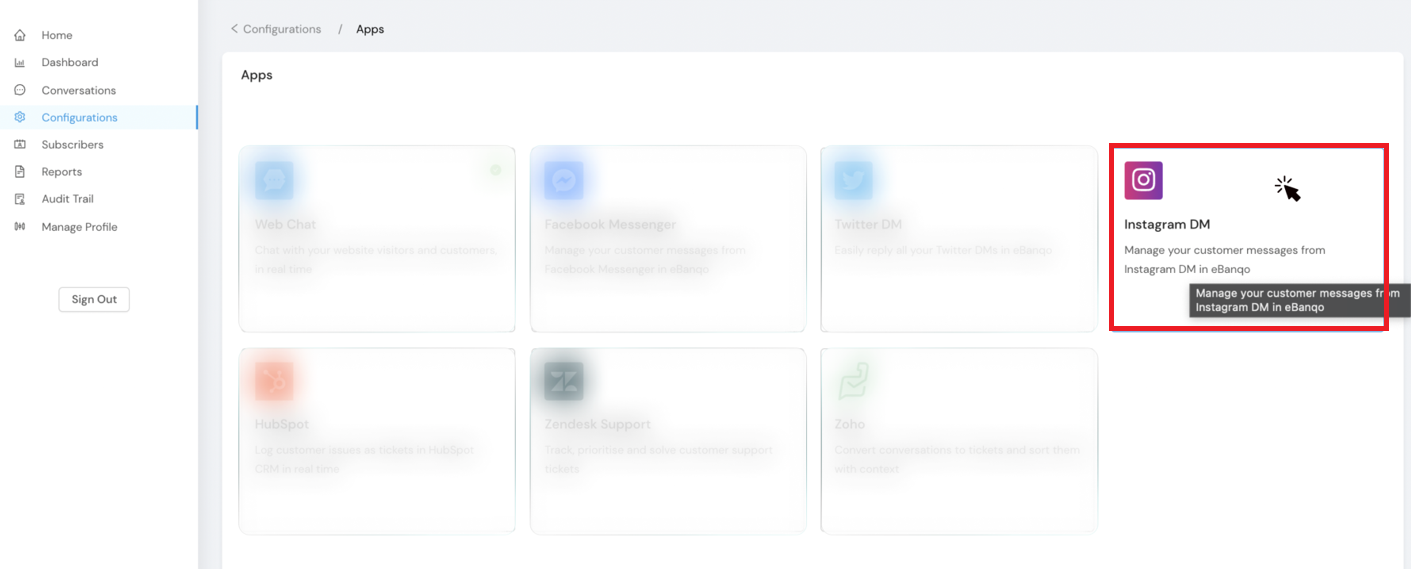Click the Reports document icon
Image resolution: width=1411 pixels, height=569 pixels.
pyautogui.click(x=20, y=172)
